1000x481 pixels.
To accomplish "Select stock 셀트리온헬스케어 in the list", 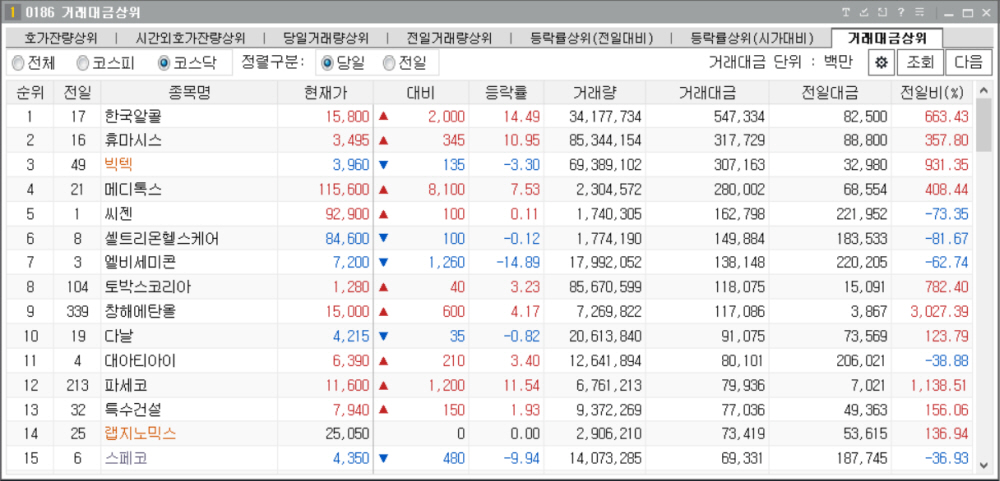I will (162, 239).
